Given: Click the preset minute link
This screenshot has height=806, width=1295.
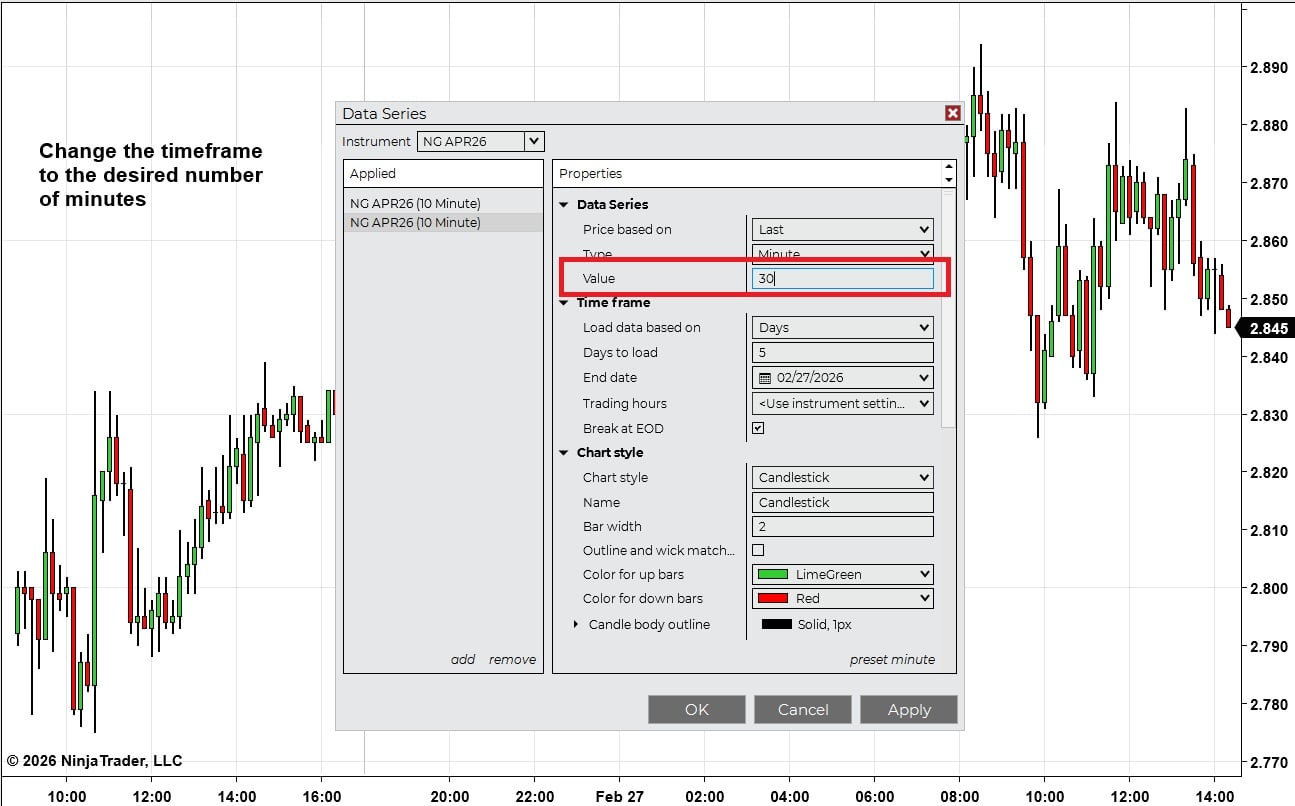Looking at the screenshot, I should [x=892, y=660].
